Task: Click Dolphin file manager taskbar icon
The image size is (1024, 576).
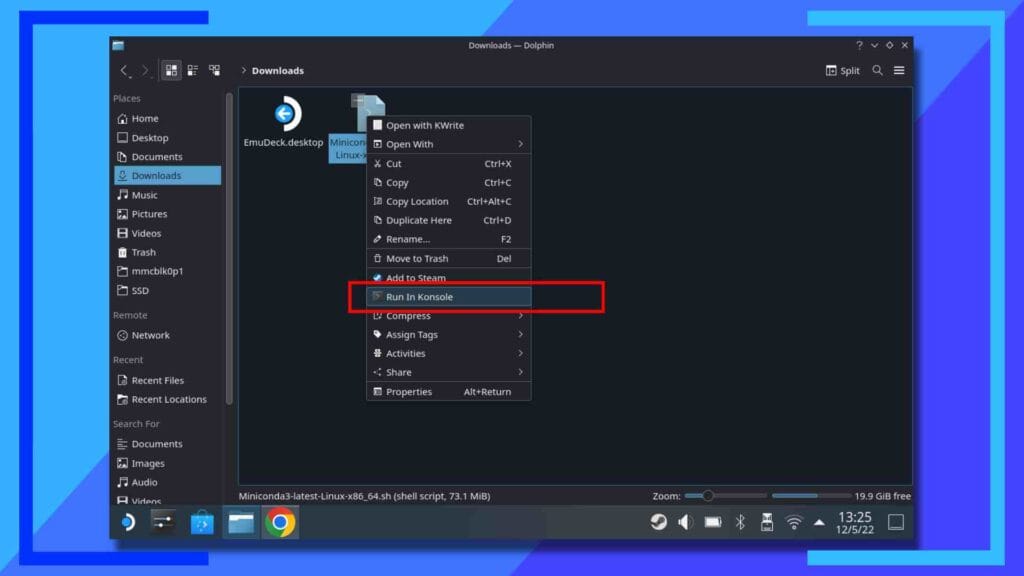Action: click(x=241, y=522)
